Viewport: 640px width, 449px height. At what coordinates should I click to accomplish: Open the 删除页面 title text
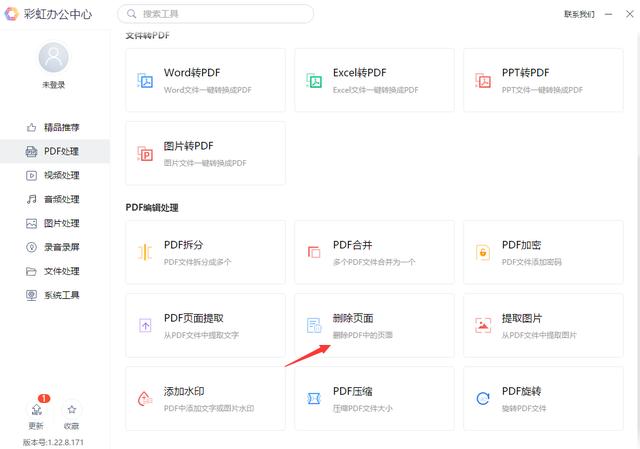(x=353, y=318)
